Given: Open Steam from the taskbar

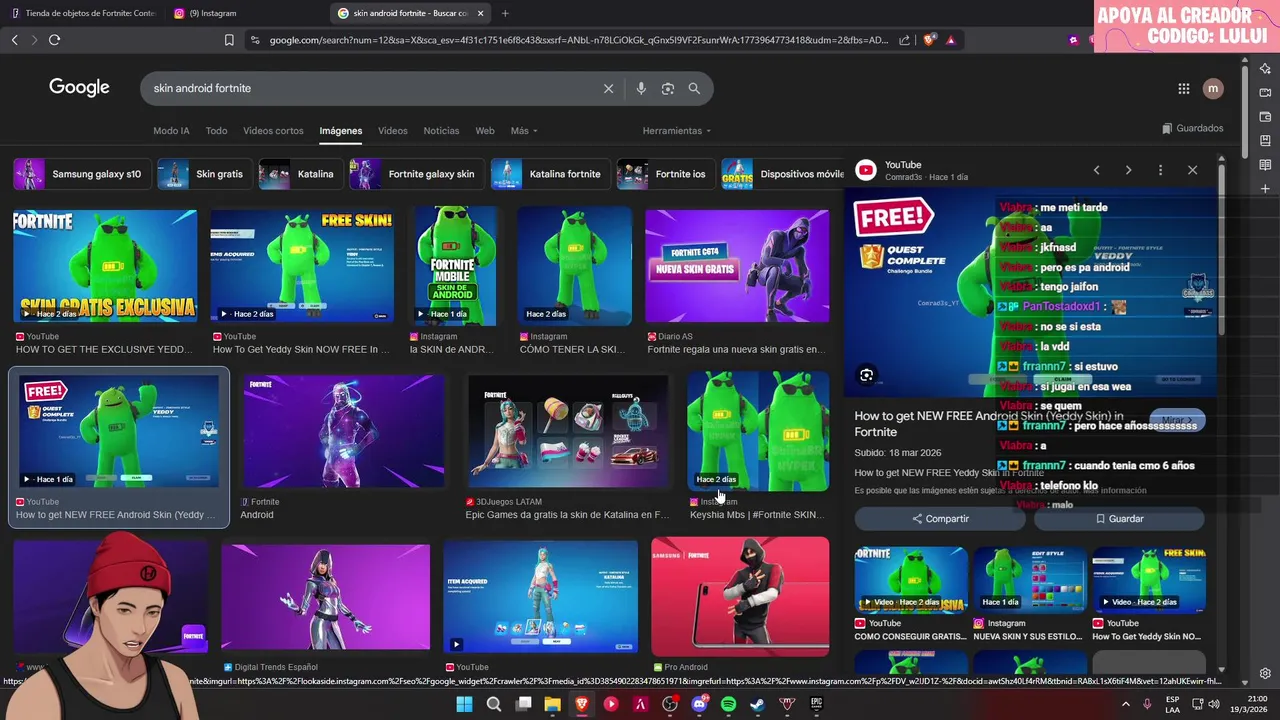Looking at the screenshot, I should 758,704.
